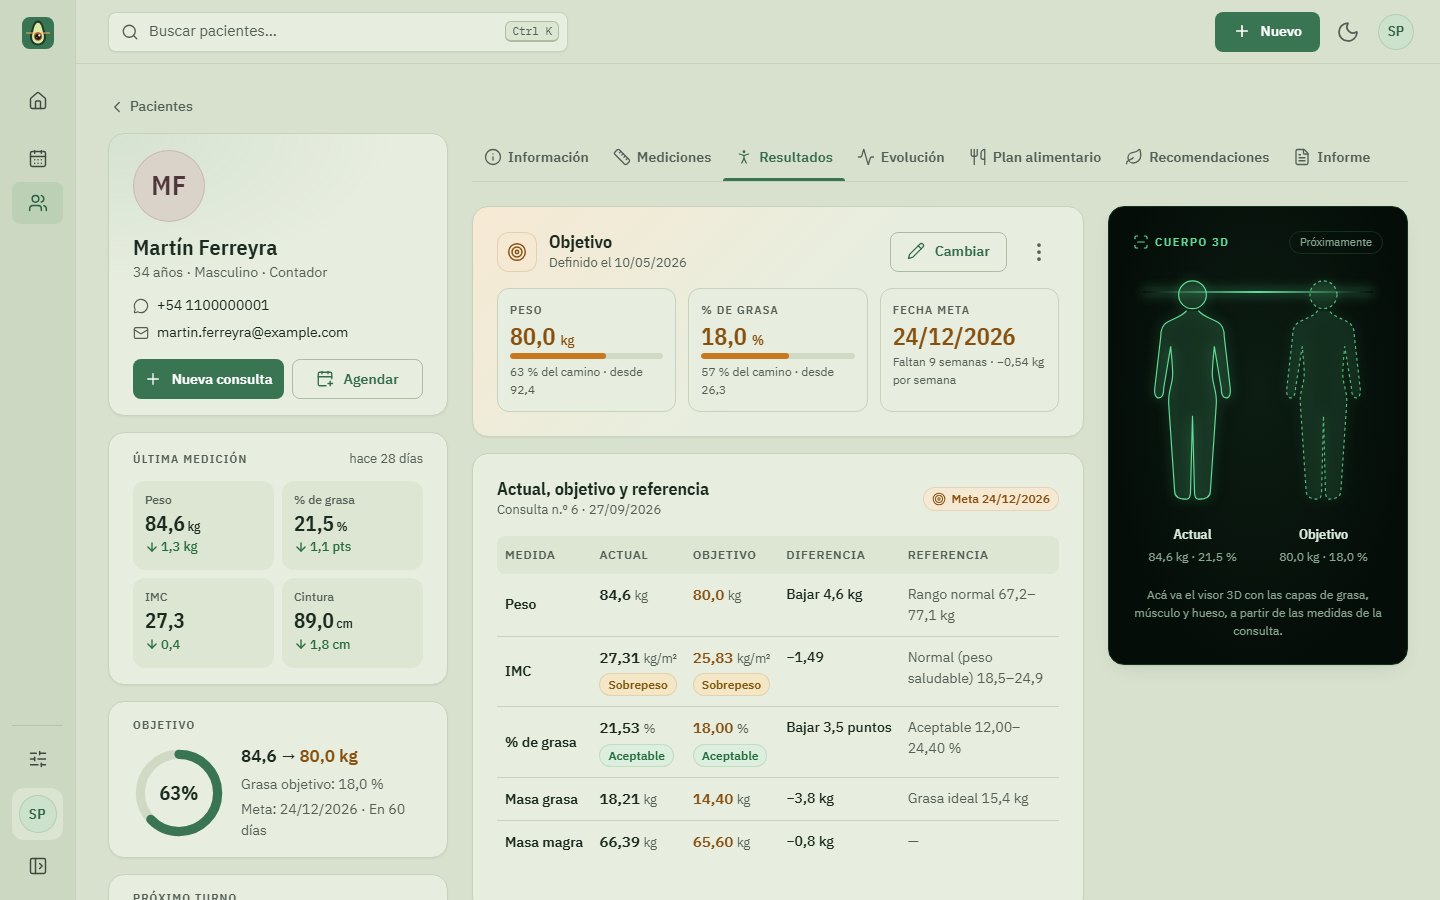The width and height of the screenshot is (1440, 900).
Task: Click the 63% circular progress ring
Action: click(x=179, y=793)
